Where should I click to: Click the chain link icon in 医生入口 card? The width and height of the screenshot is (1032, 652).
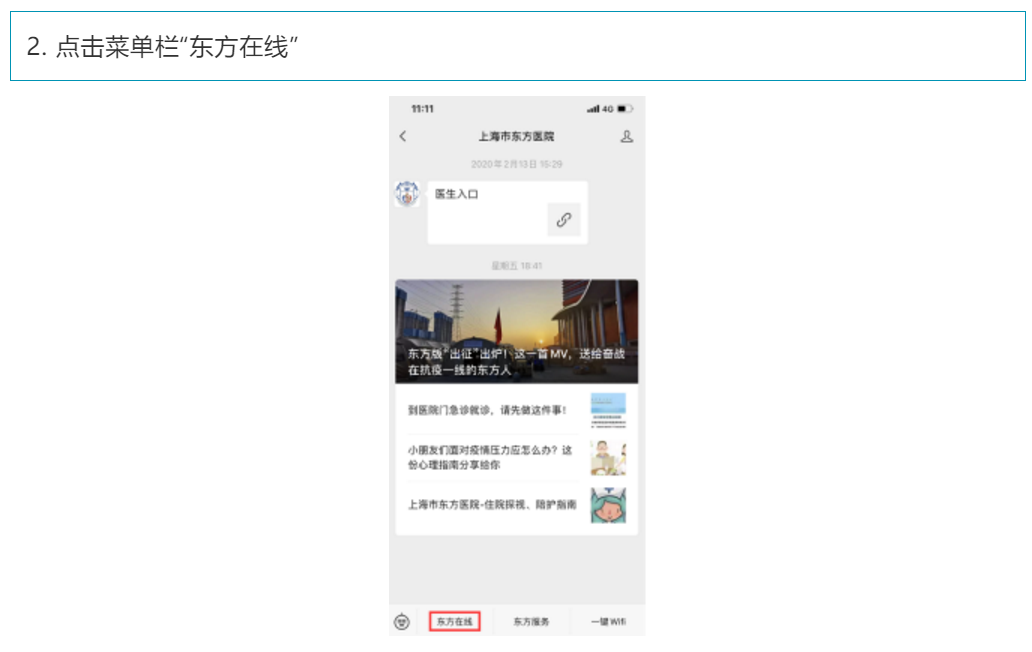pos(564,220)
